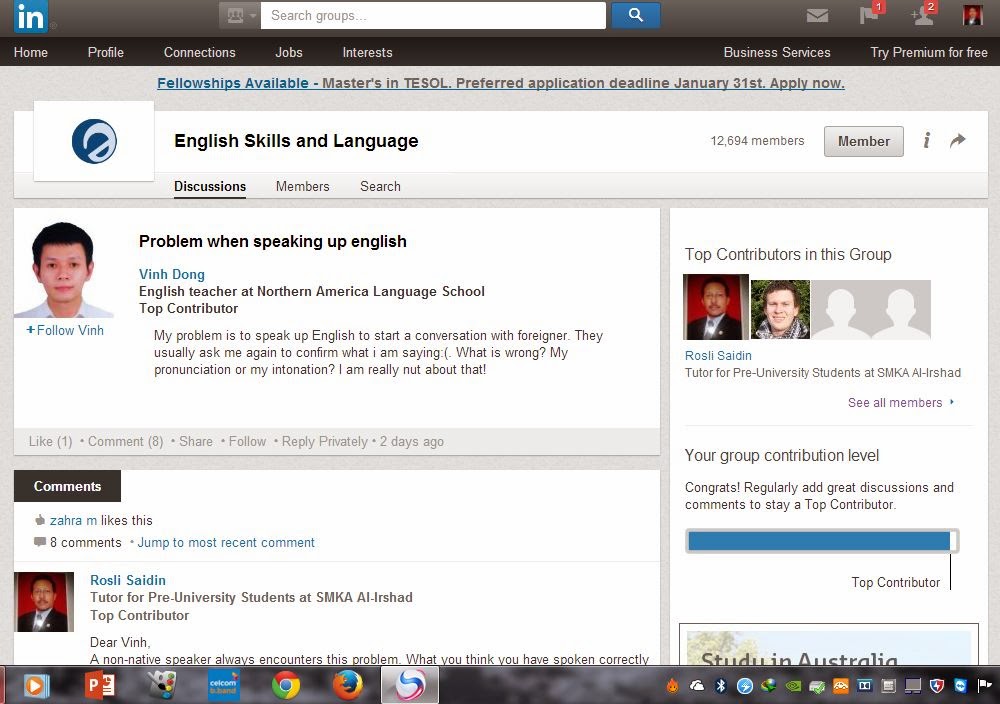Click the Dolby tray icon
The height and width of the screenshot is (704, 1000).
click(x=864, y=686)
